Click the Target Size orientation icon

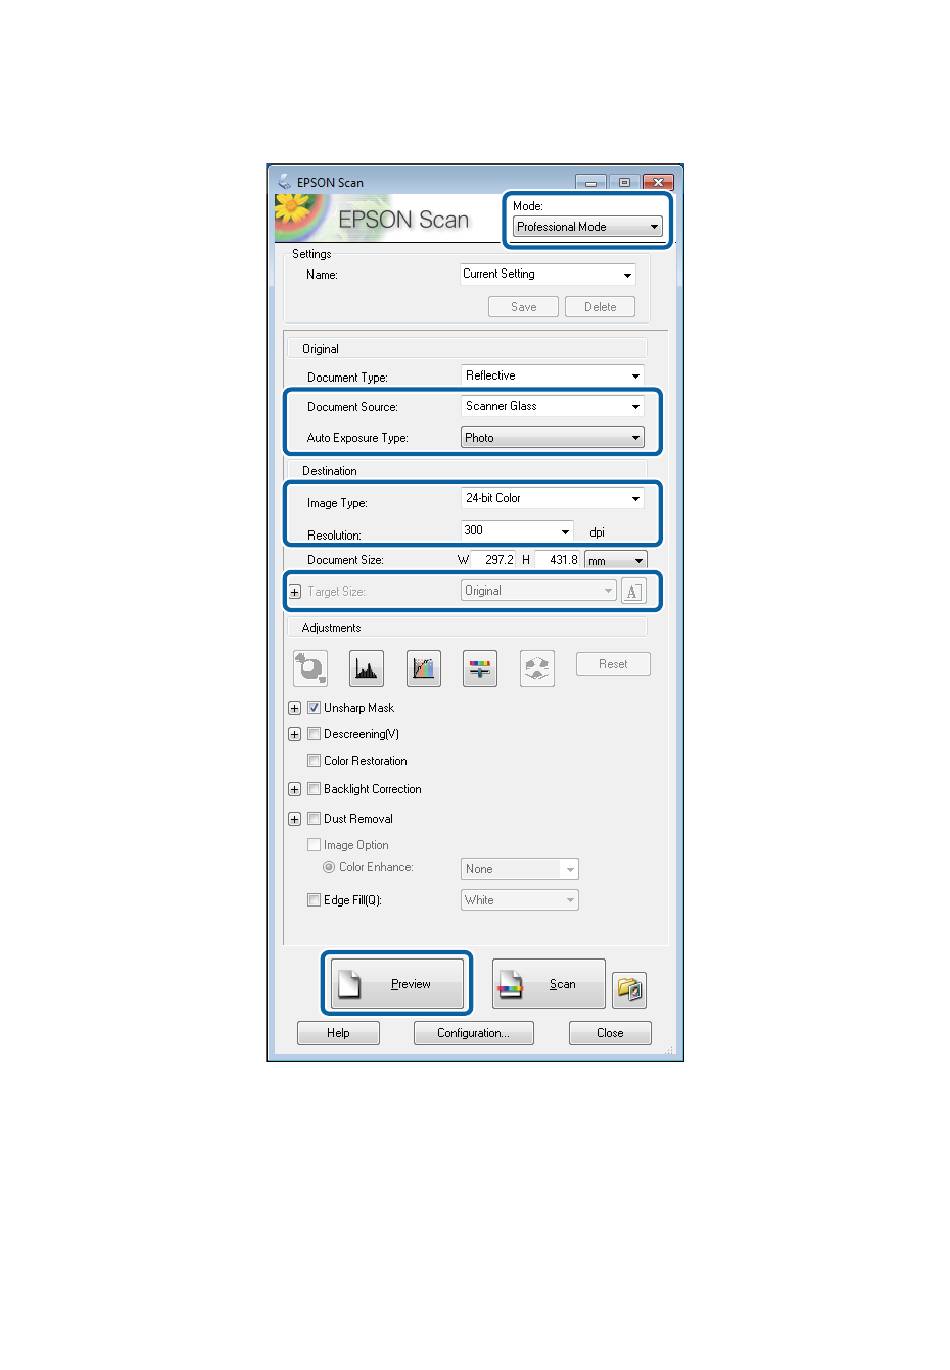632,592
